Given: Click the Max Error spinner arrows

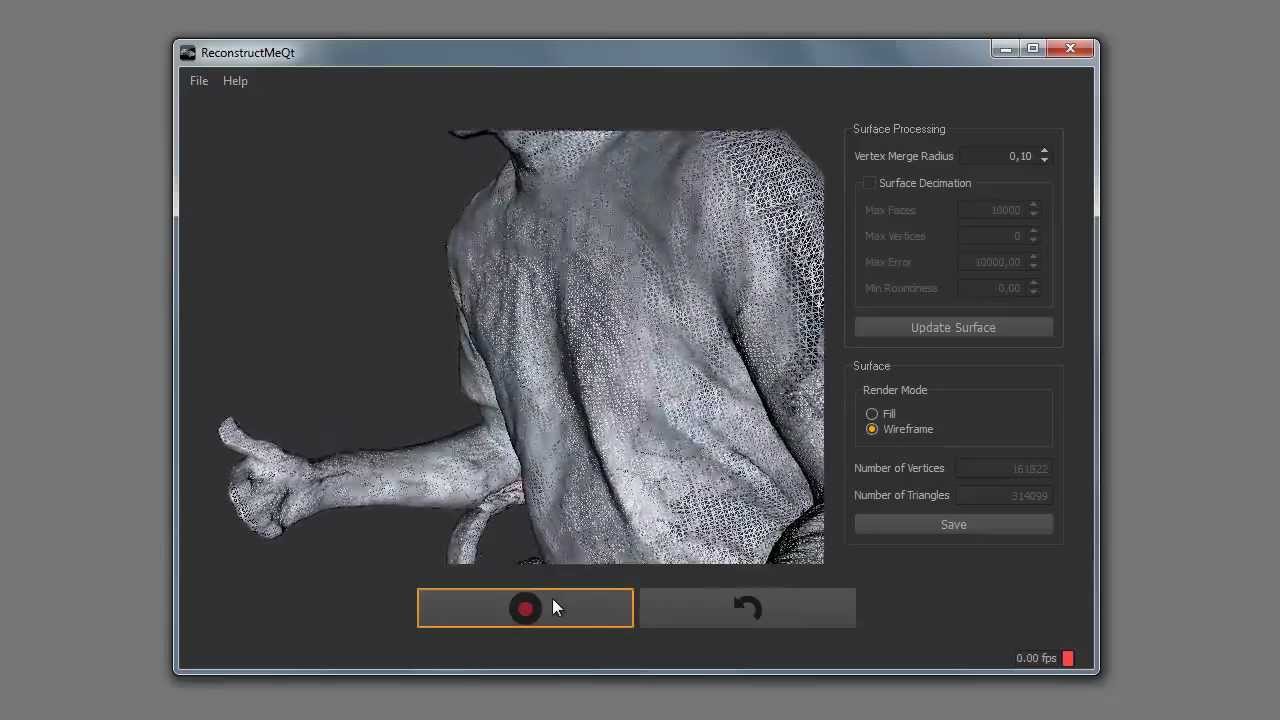Looking at the screenshot, I should [1033, 262].
